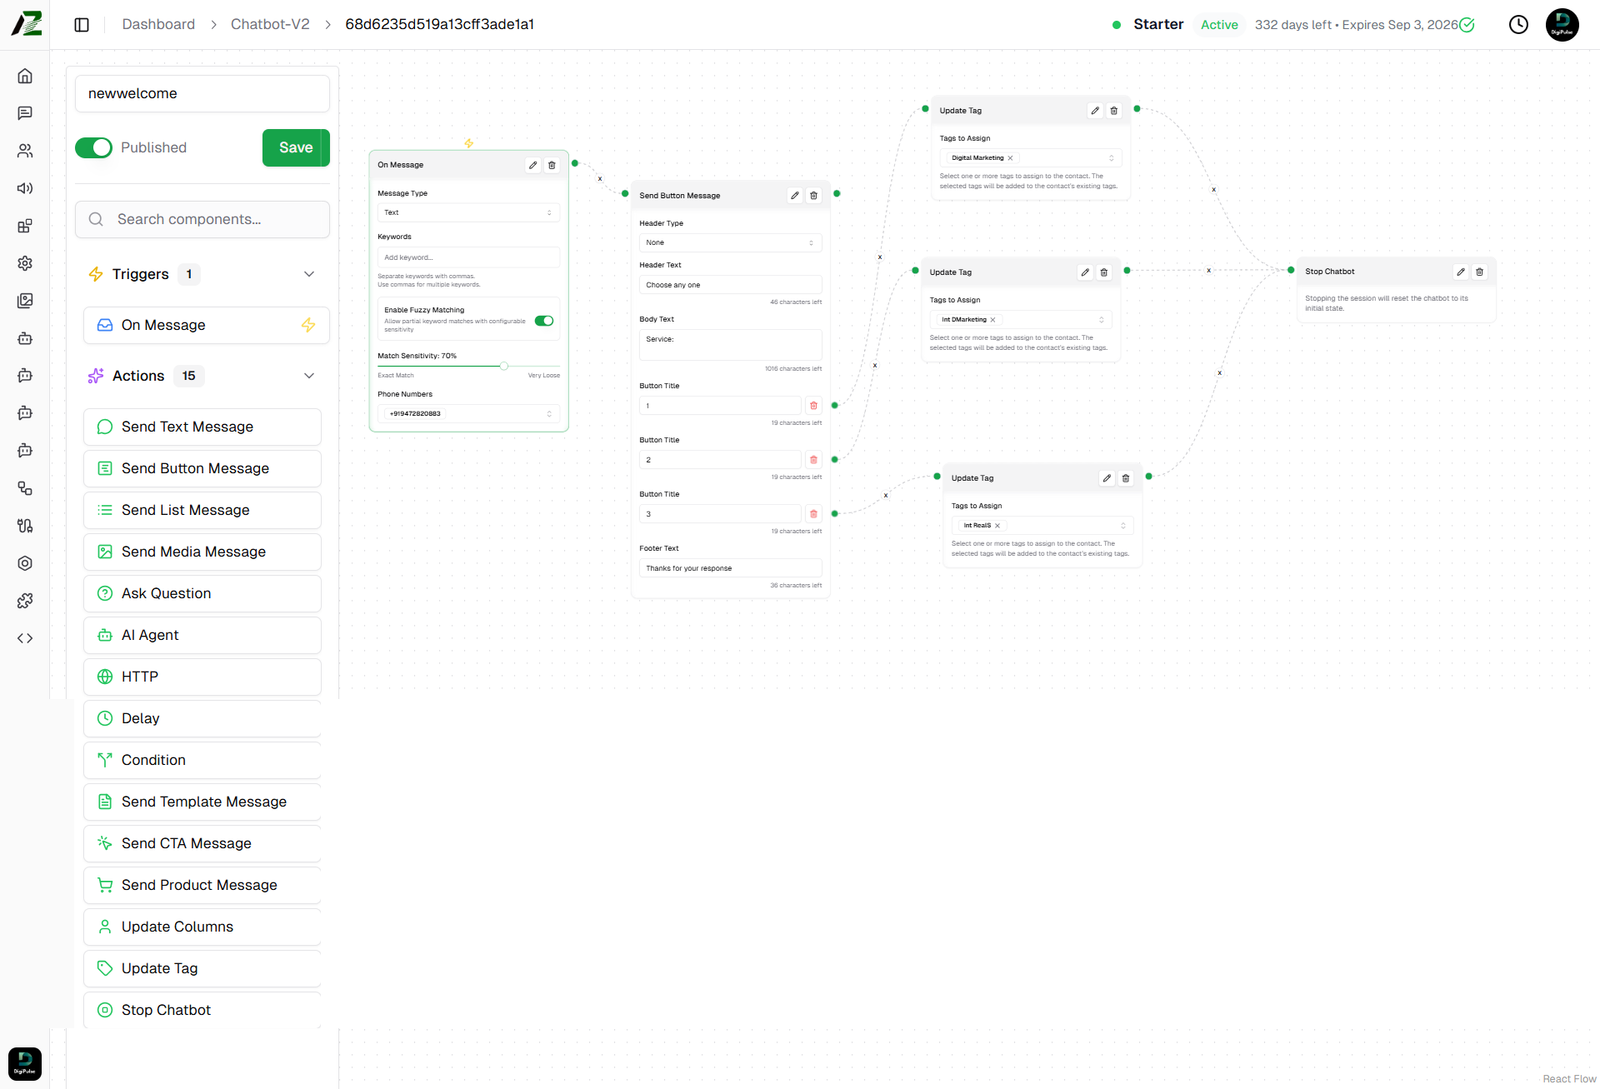
Task: Remove the Digital Marketing tag
Action: click(1010, 158)
